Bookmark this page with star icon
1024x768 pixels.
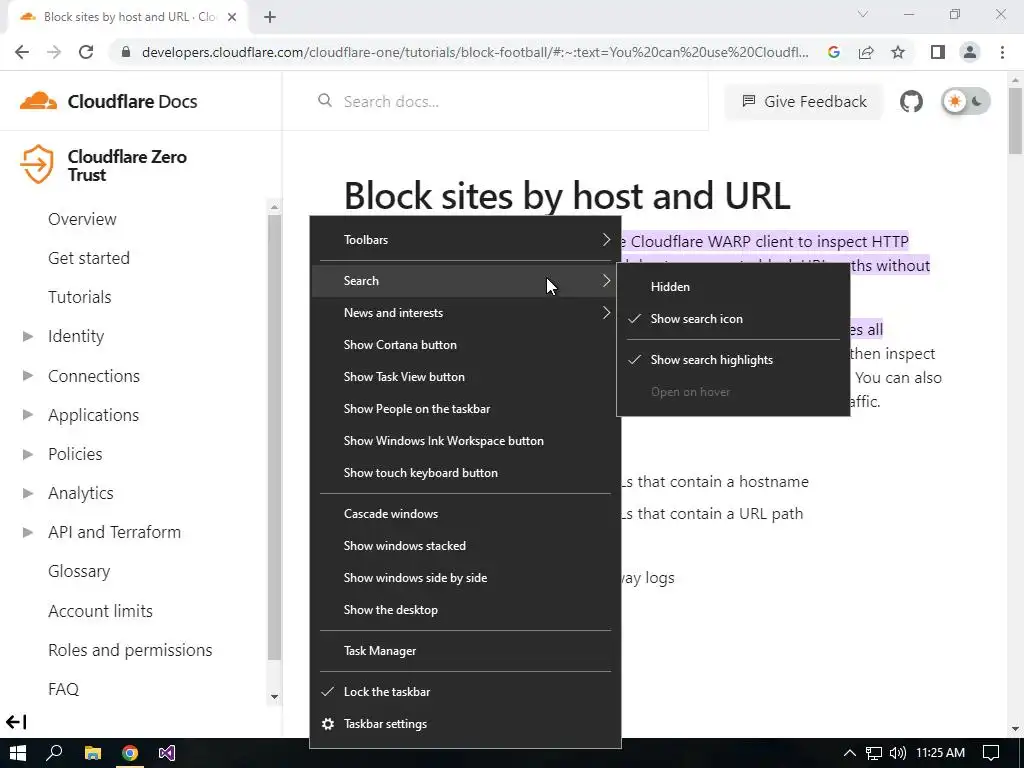tap(898, 52)
